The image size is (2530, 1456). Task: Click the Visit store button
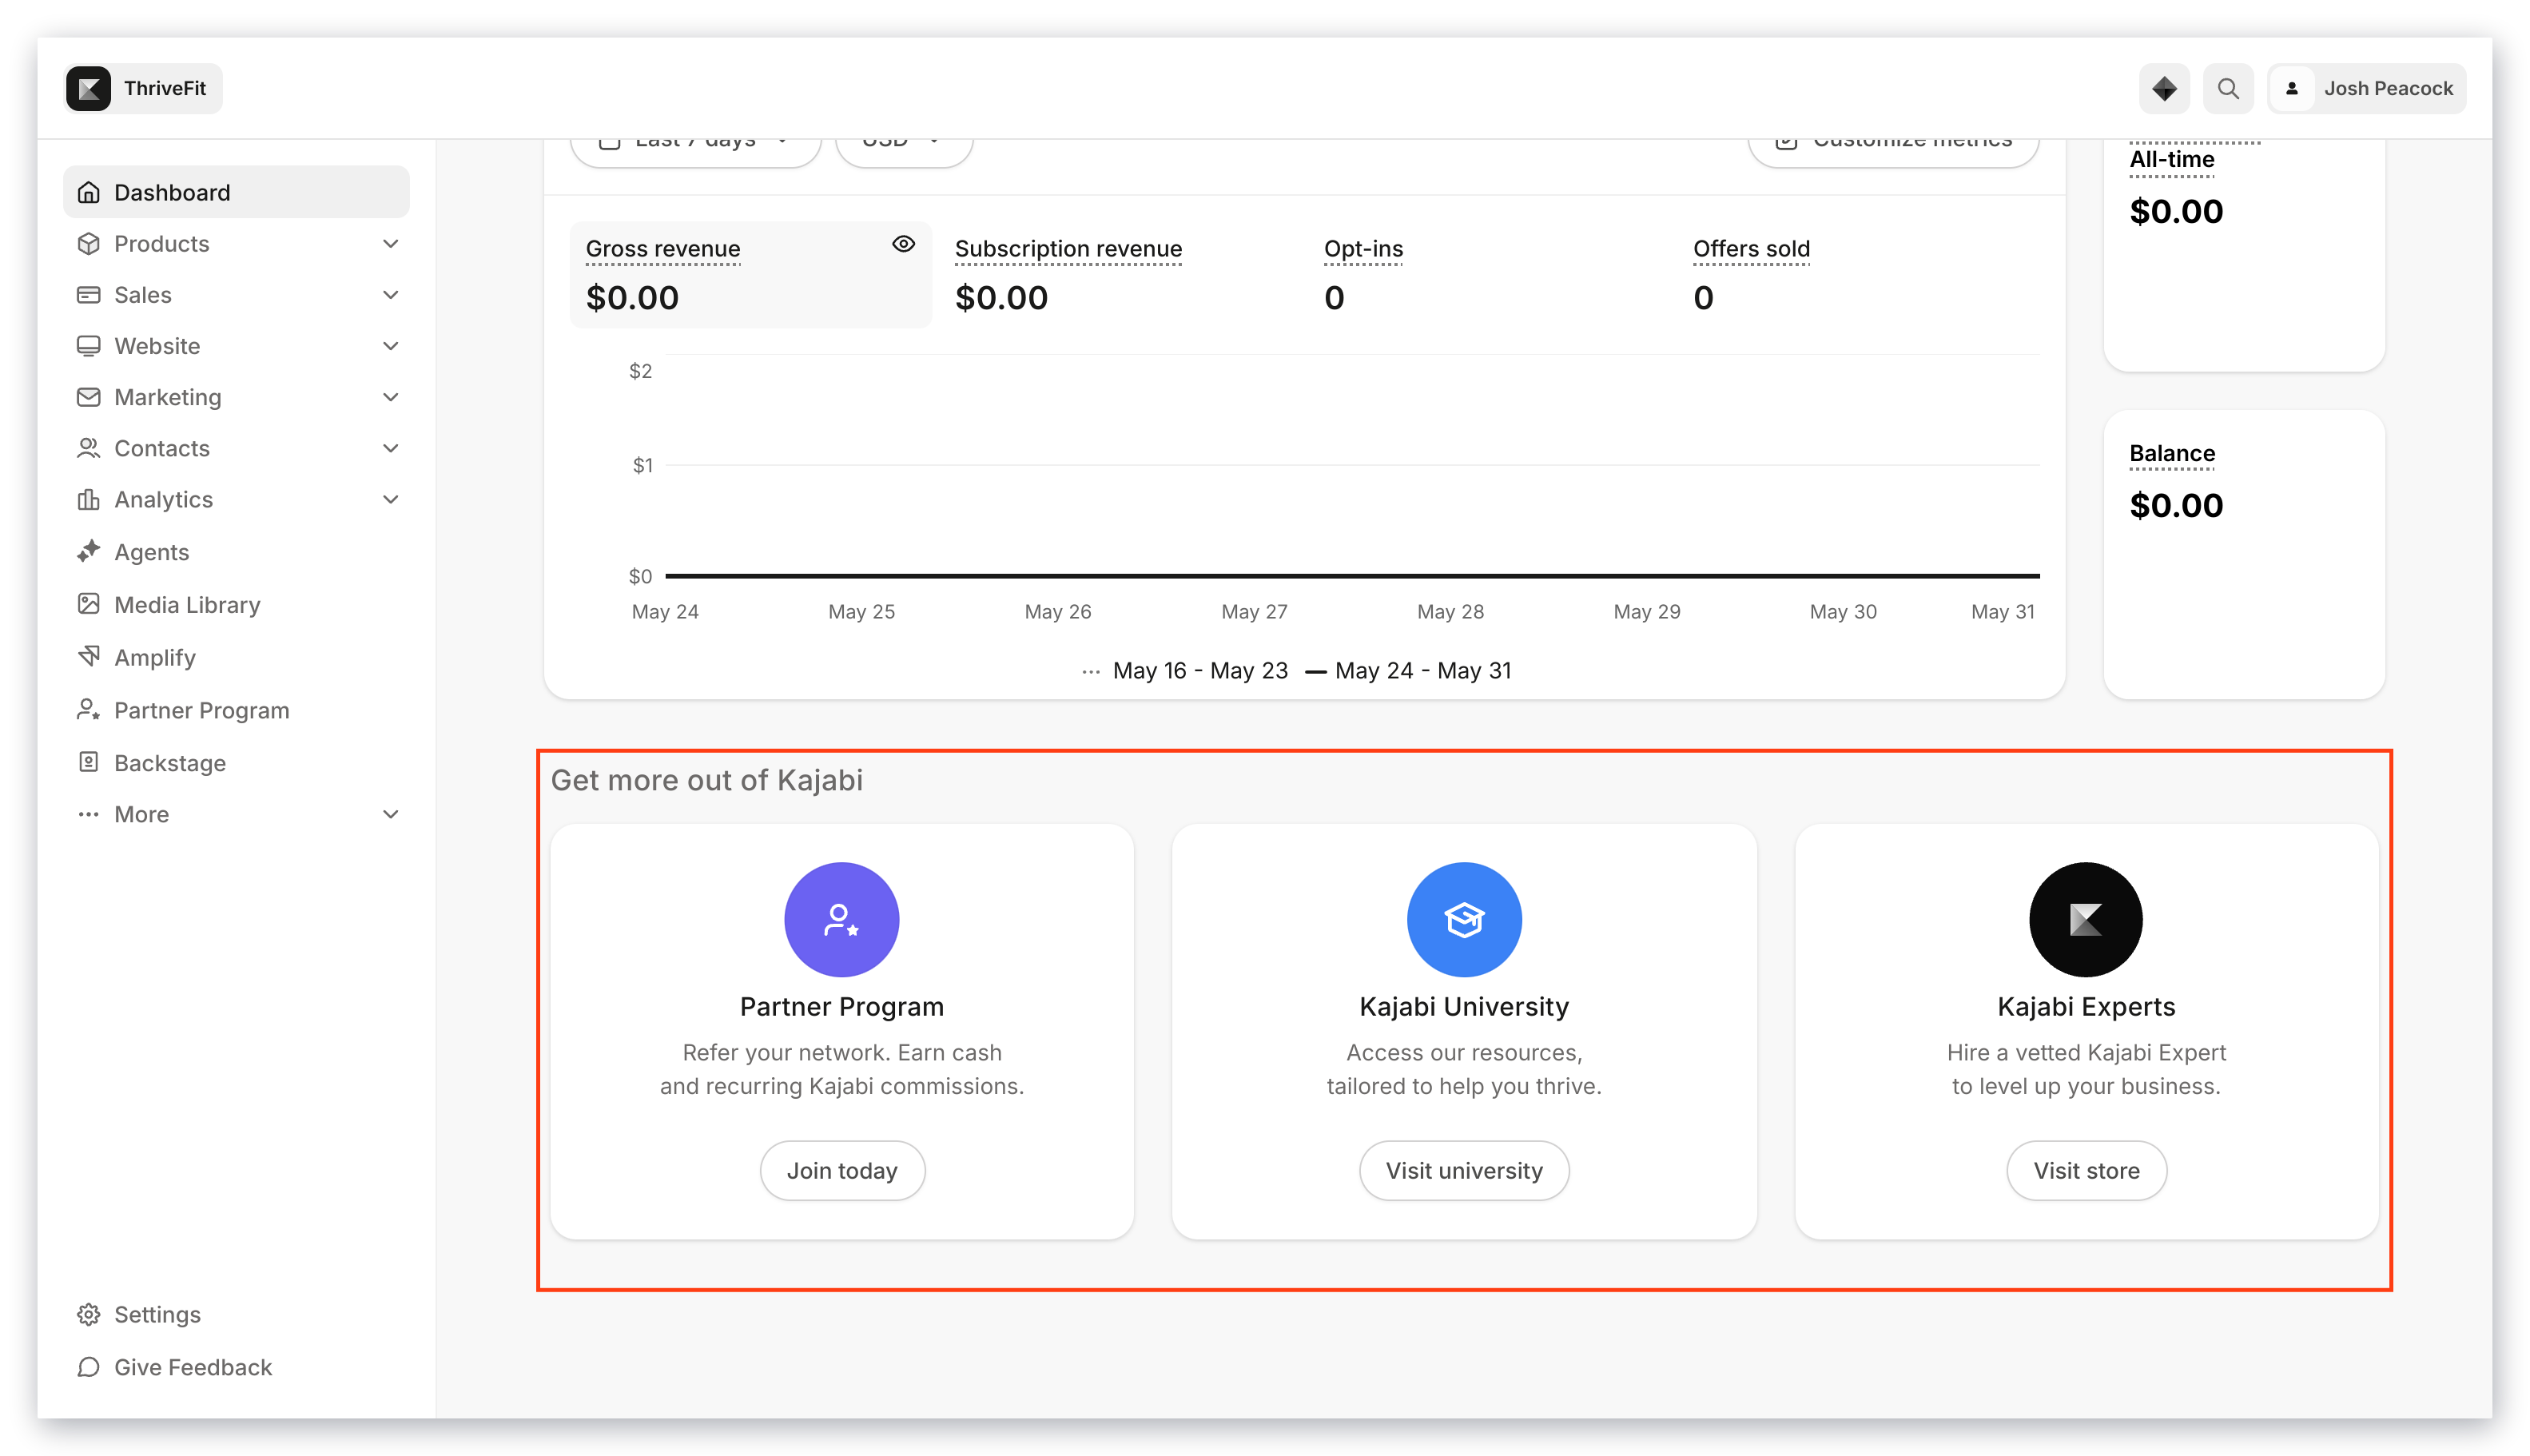point(2086,1170)
